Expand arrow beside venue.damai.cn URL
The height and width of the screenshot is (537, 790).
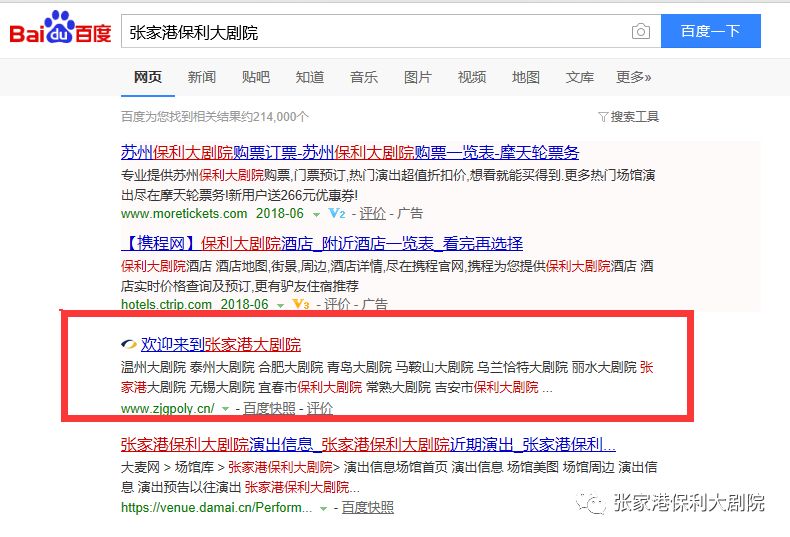click(x=323, y=509)
